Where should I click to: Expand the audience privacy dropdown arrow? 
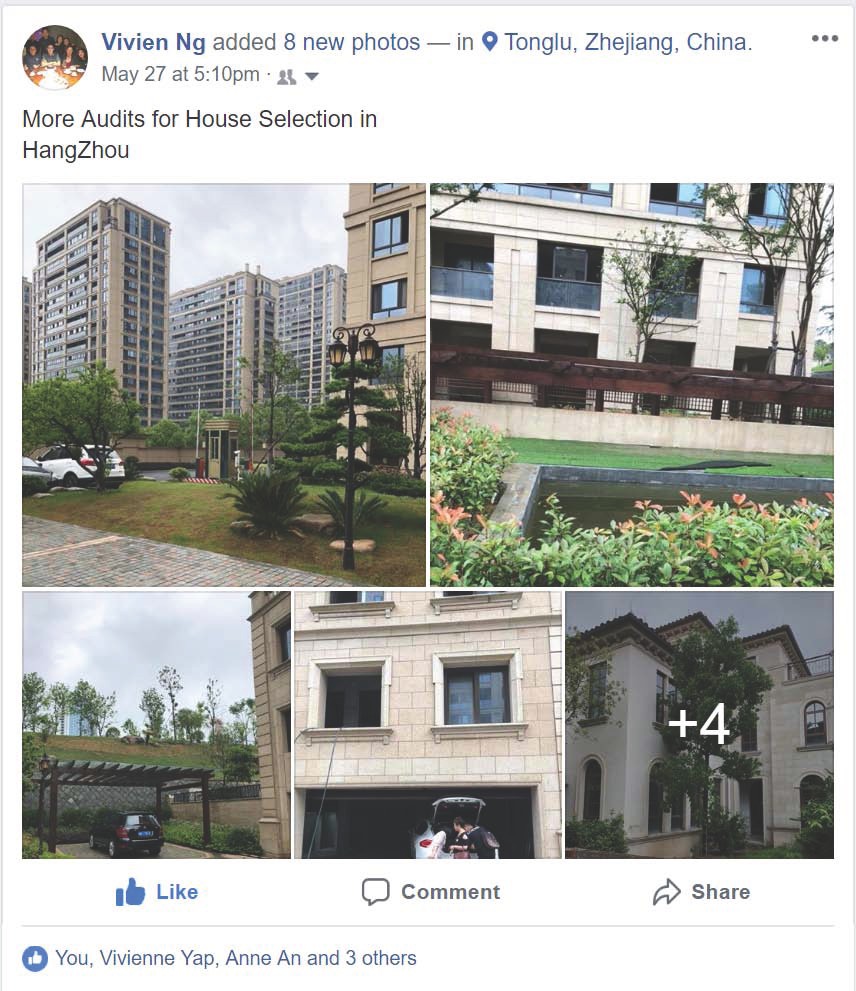(312, 77)
